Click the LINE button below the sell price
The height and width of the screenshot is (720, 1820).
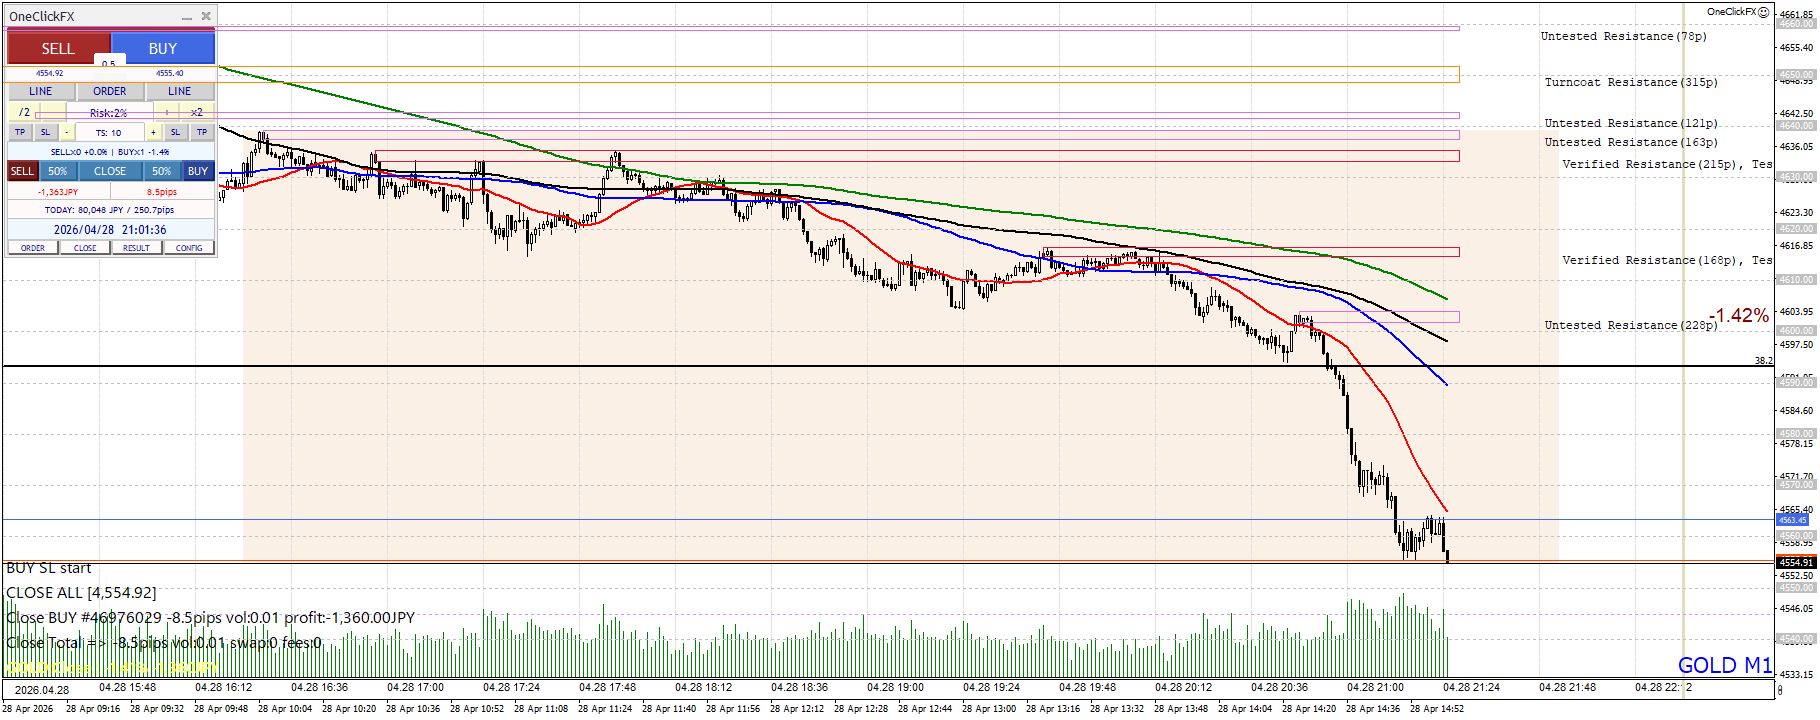pos(40,91)
